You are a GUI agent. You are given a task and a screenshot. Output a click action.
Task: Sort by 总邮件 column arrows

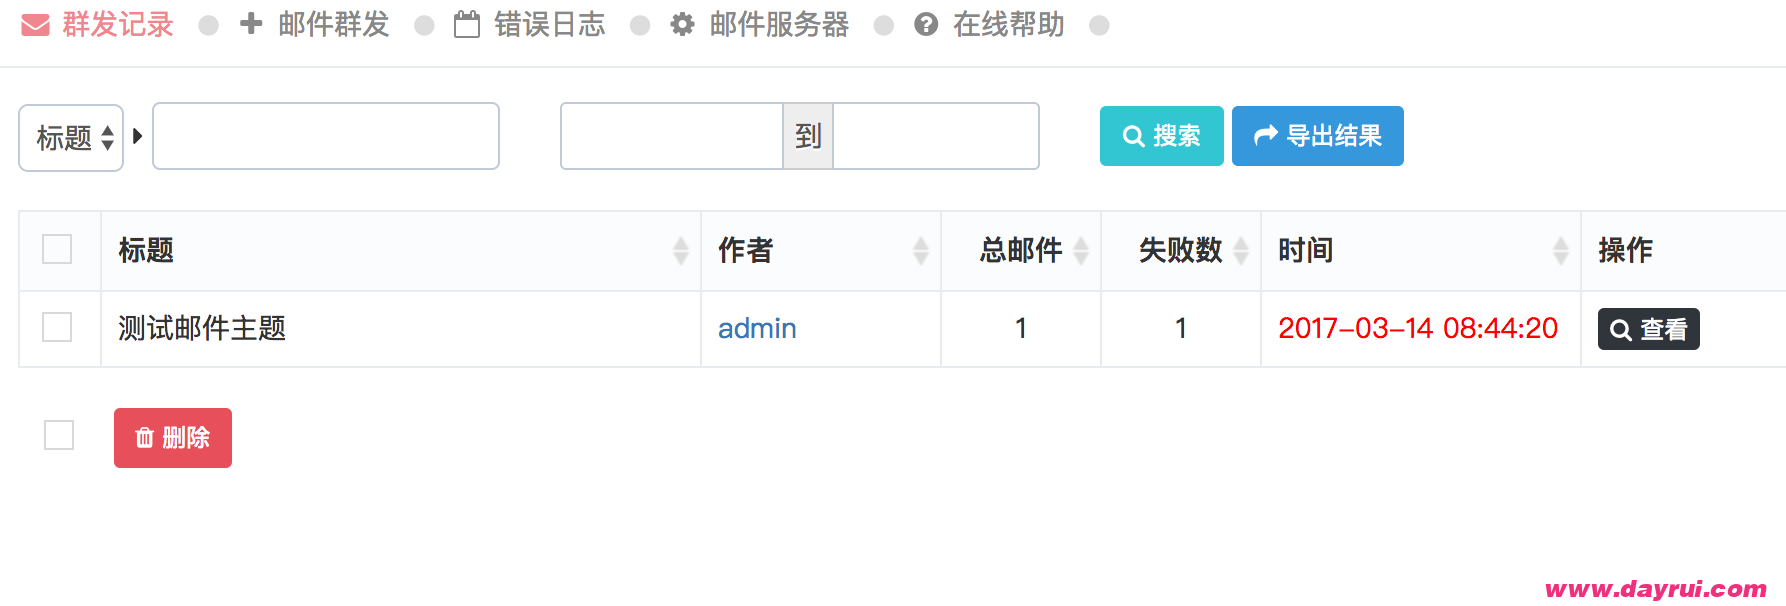click(x=1081, y=251)
